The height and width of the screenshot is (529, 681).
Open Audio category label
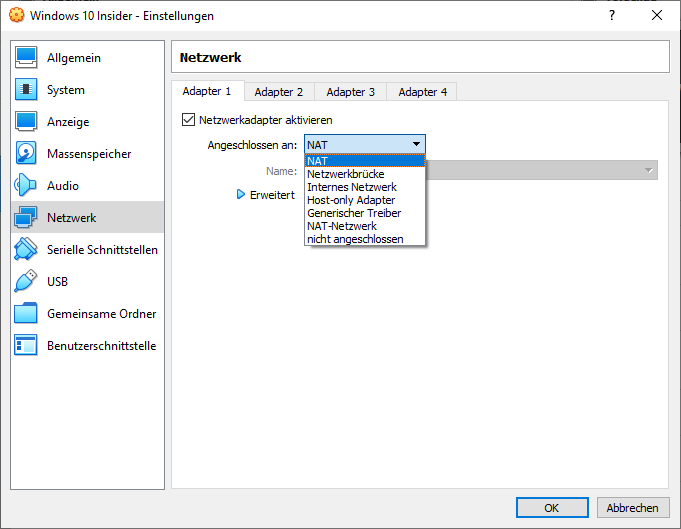pos(63,185)
